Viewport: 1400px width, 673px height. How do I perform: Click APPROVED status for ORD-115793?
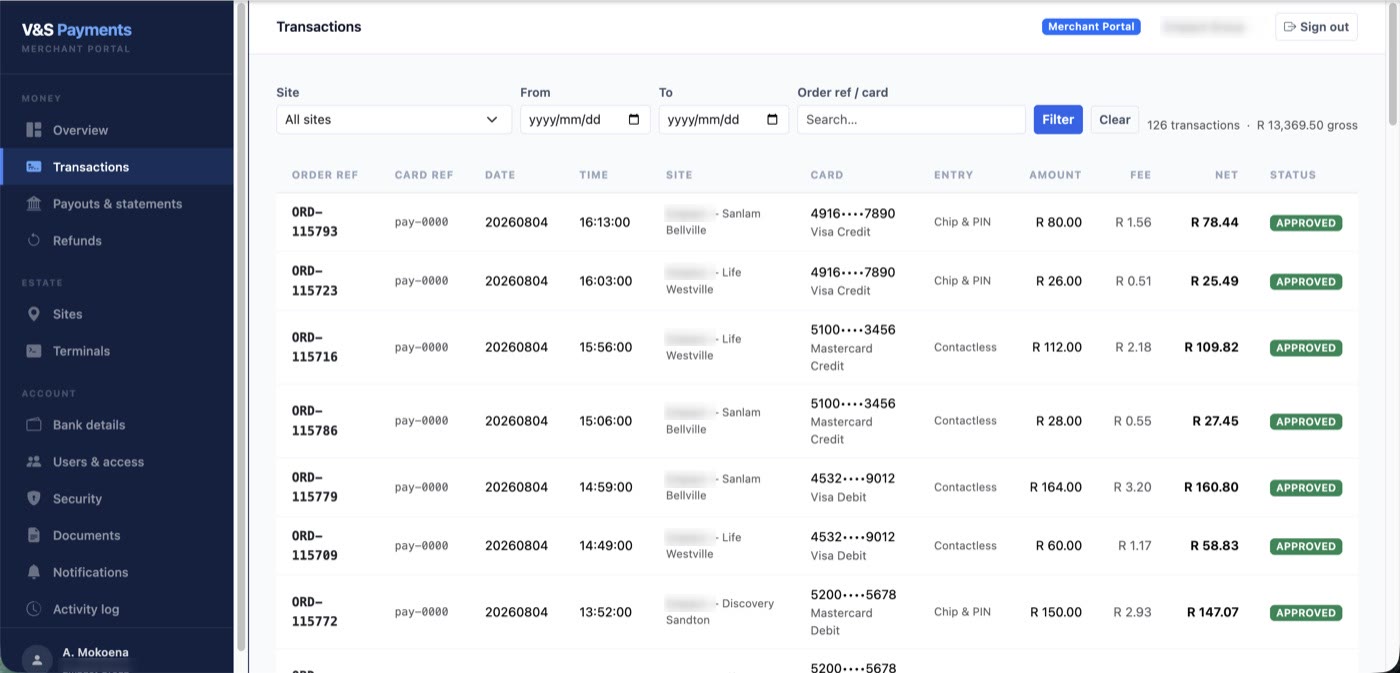pos(1306,223)
